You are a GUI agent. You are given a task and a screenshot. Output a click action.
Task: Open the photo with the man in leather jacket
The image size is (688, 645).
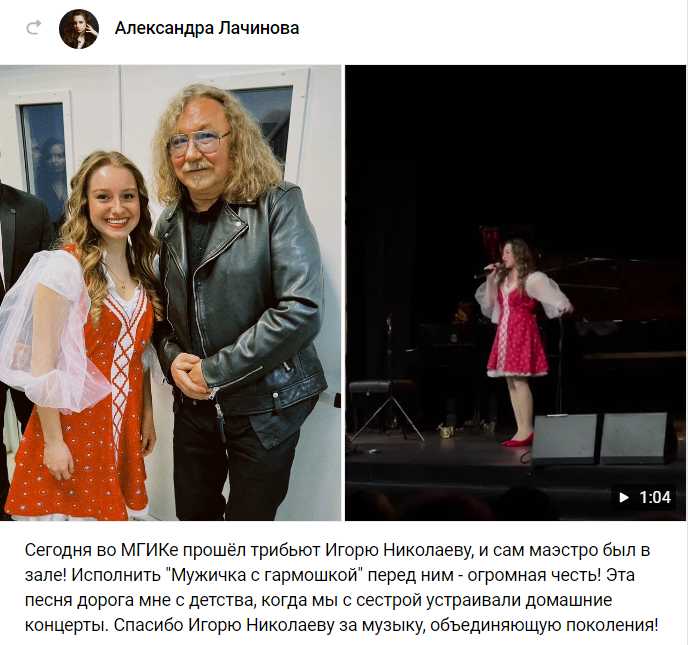pyautogui.click(x=170, y=293)
